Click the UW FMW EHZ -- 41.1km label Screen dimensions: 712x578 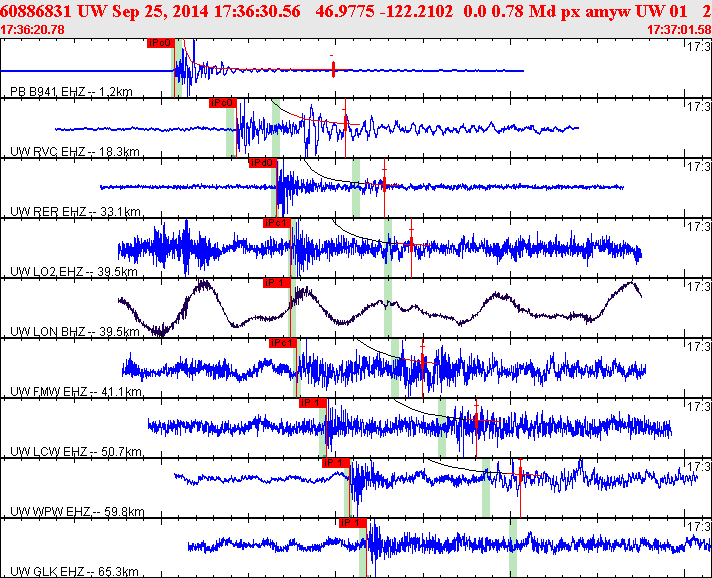(76, 391)
